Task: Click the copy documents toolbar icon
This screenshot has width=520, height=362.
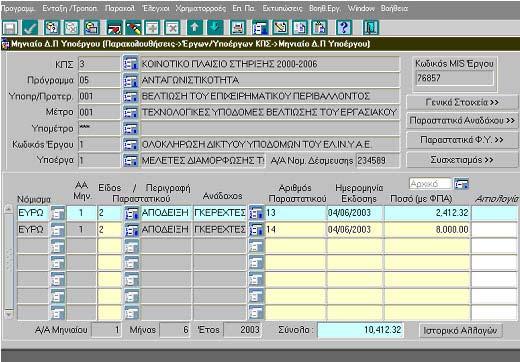Action: point(300,28)
